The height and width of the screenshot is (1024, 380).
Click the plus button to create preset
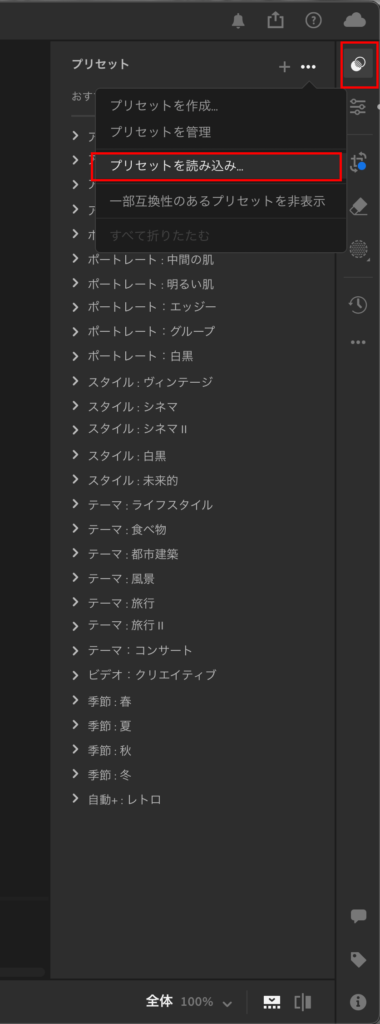284,67
